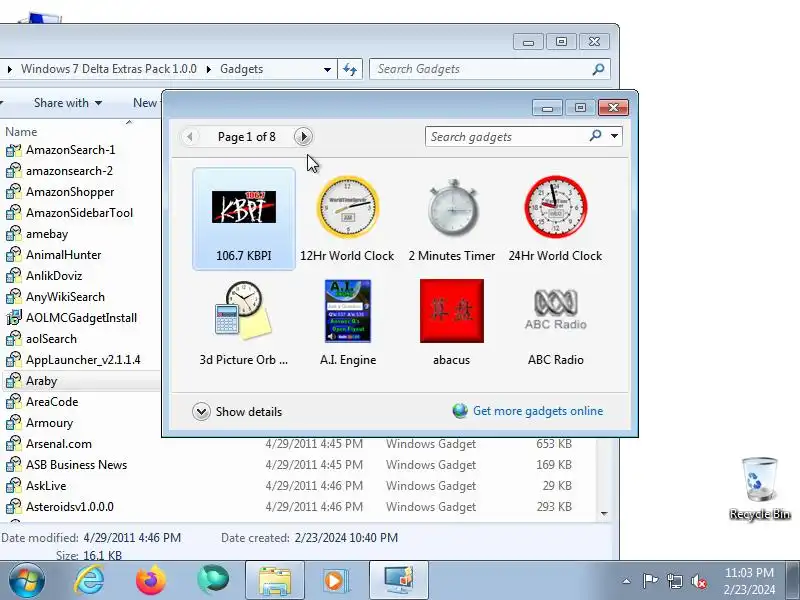This screenshot has width=800, height=600.
Task: Select the AnlikDoviz file
Action: [x=54, y=276]
